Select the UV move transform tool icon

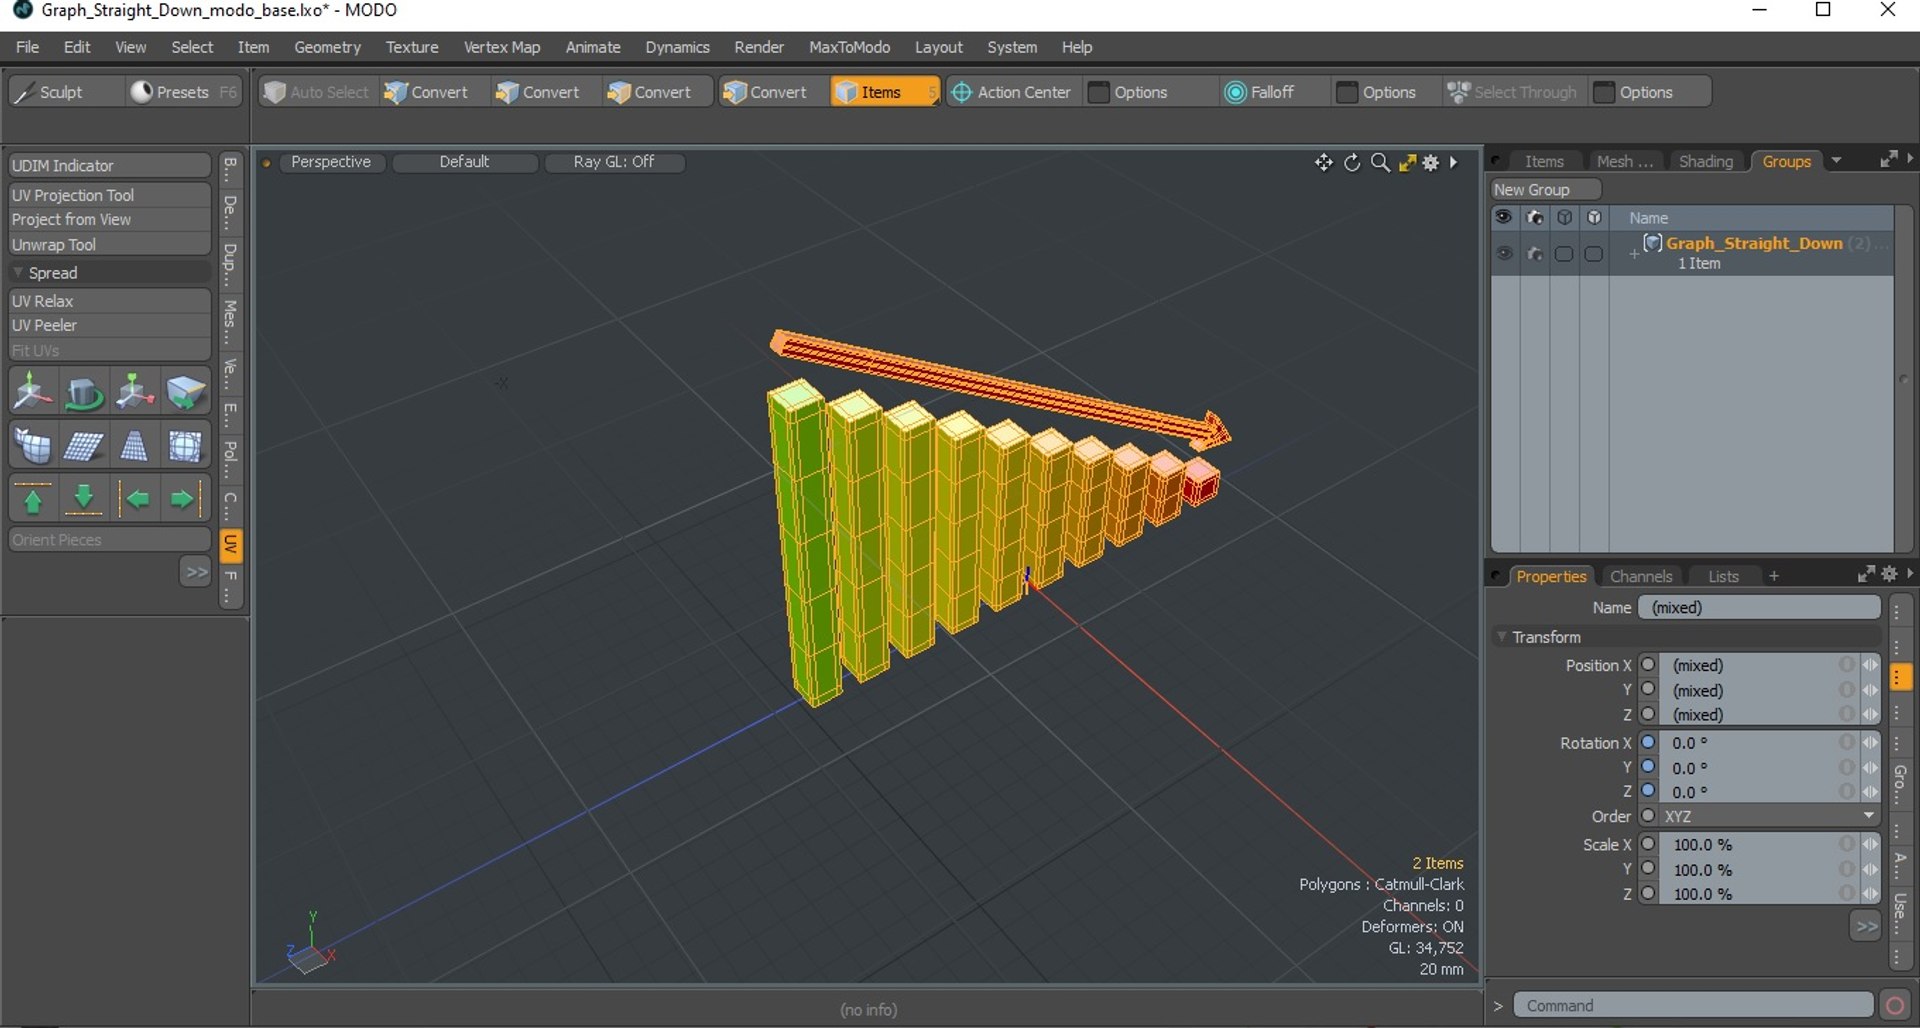(33, 393)
